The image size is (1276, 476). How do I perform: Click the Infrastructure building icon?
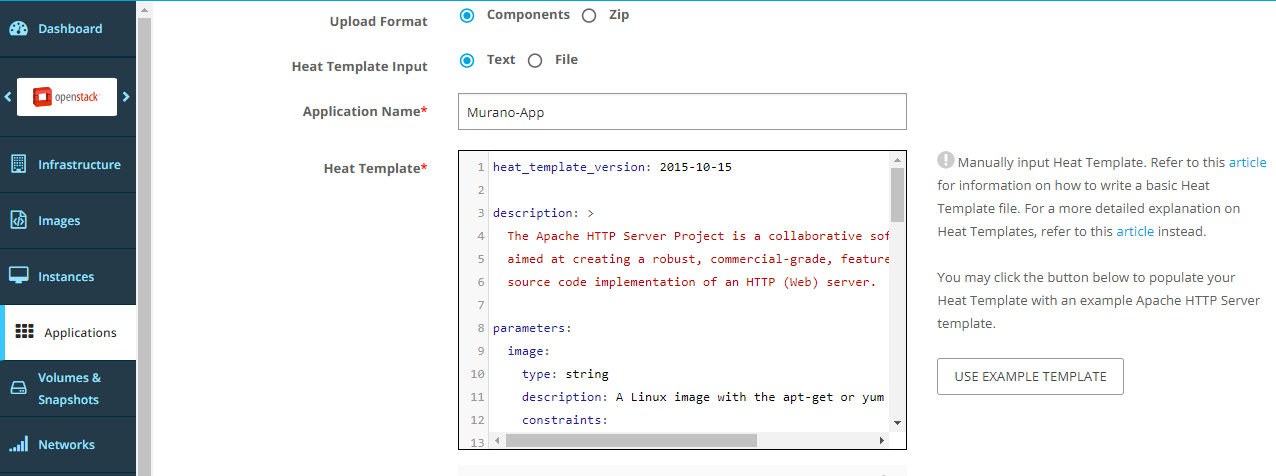(x=19, y=165)
